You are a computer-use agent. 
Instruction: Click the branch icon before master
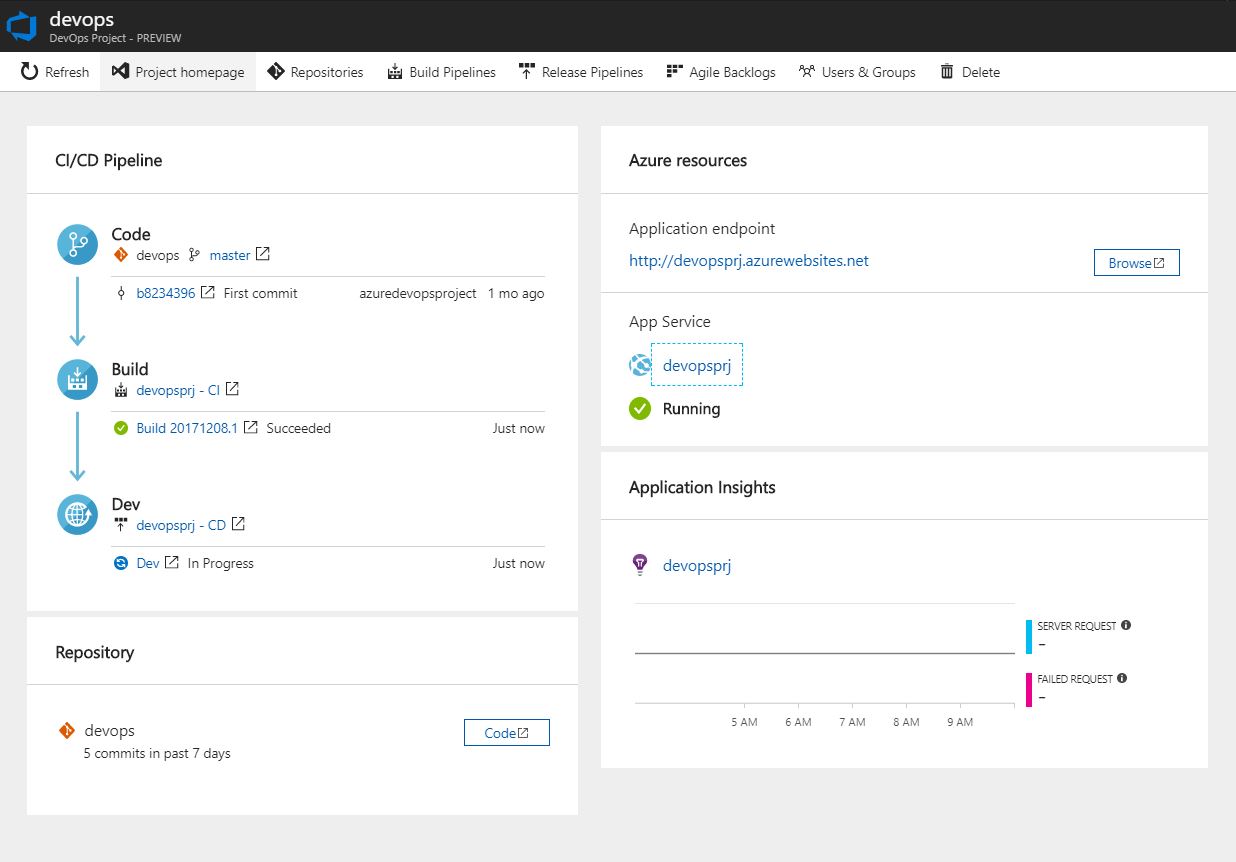195,255
